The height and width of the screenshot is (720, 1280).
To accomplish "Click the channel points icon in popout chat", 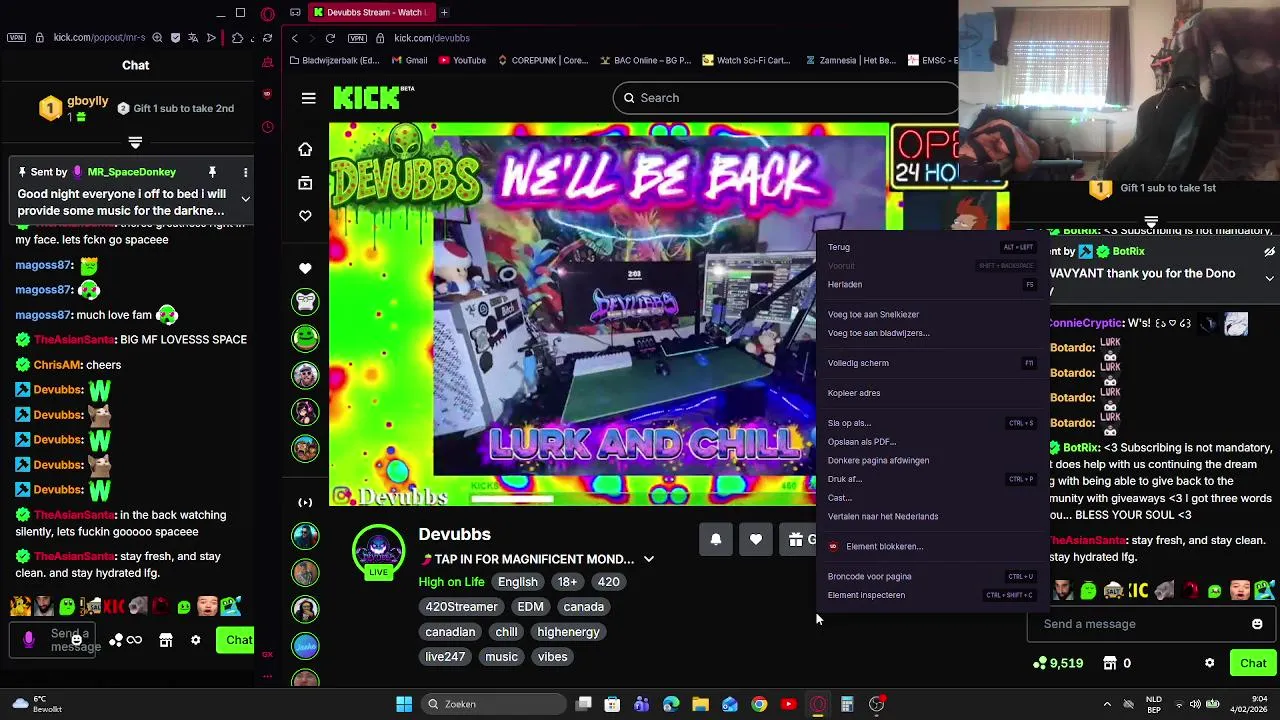I will point(116,640).
